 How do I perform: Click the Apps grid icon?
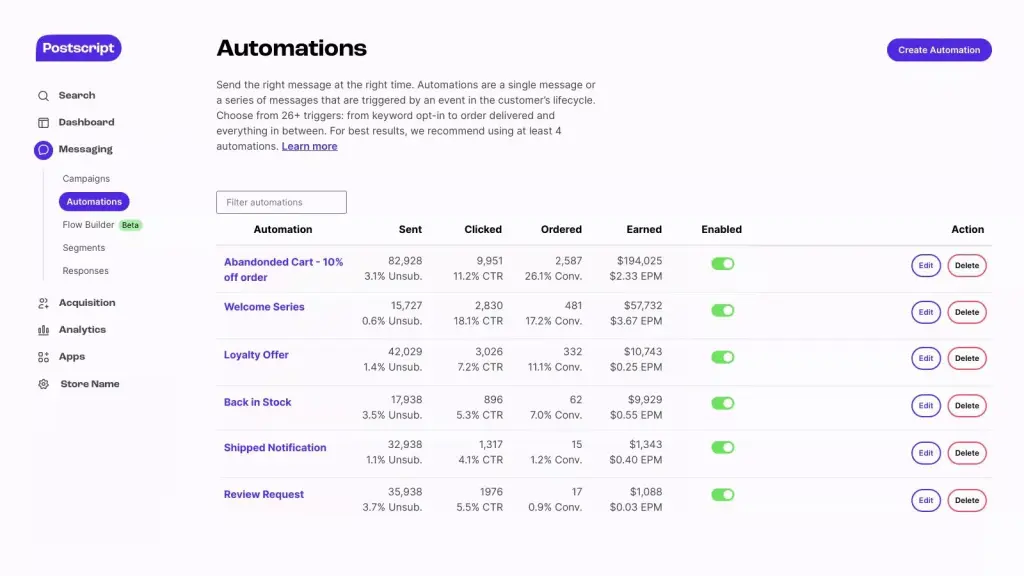pos(43,357)
